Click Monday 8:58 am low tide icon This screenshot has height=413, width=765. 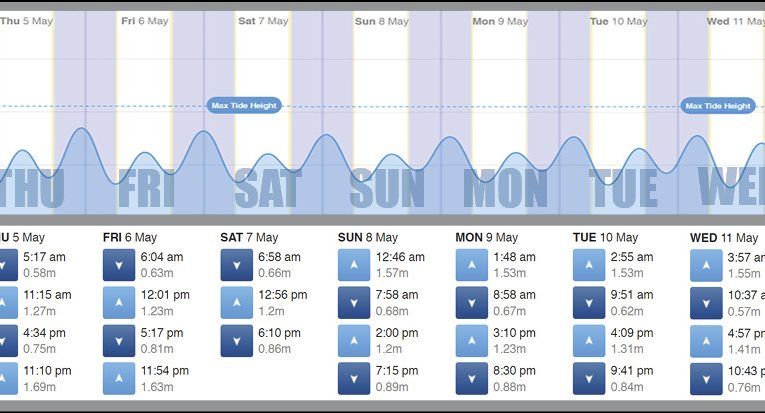pos(471,302)
